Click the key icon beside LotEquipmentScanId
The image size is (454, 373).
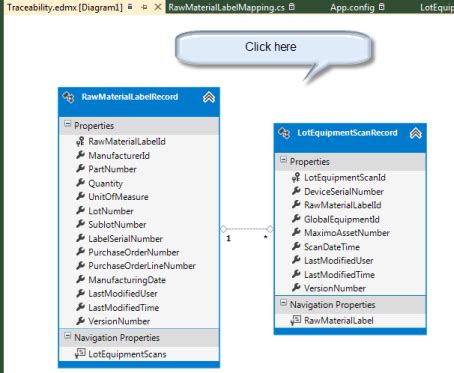(296, 177)
